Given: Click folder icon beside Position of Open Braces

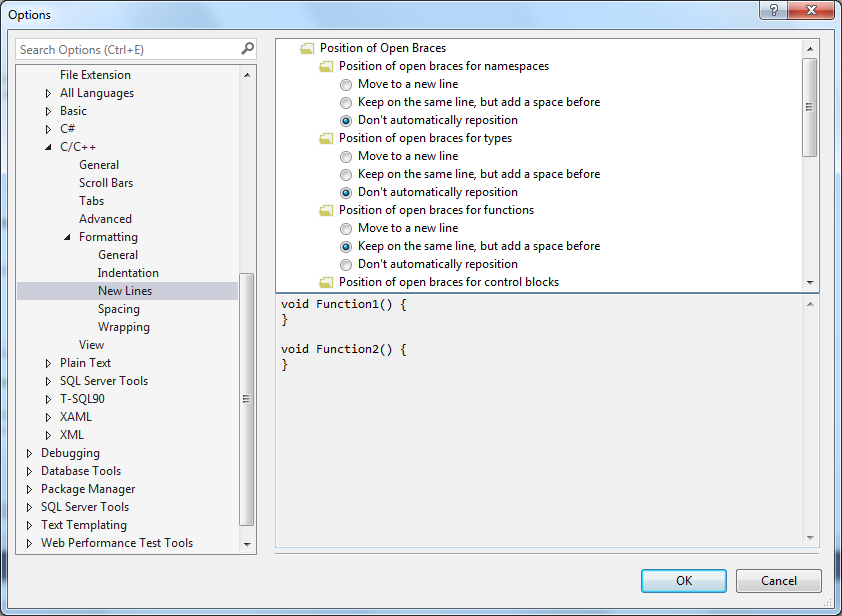Looking at the screenshot, I should tap(307, 48).
